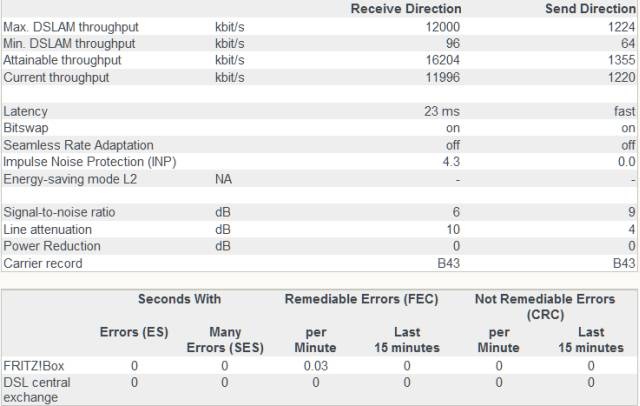The width and height of the screenshot is (640, 406).
Task: Select the Line attenuation row label
Action: pyautogui.click(x=51, y=230)
